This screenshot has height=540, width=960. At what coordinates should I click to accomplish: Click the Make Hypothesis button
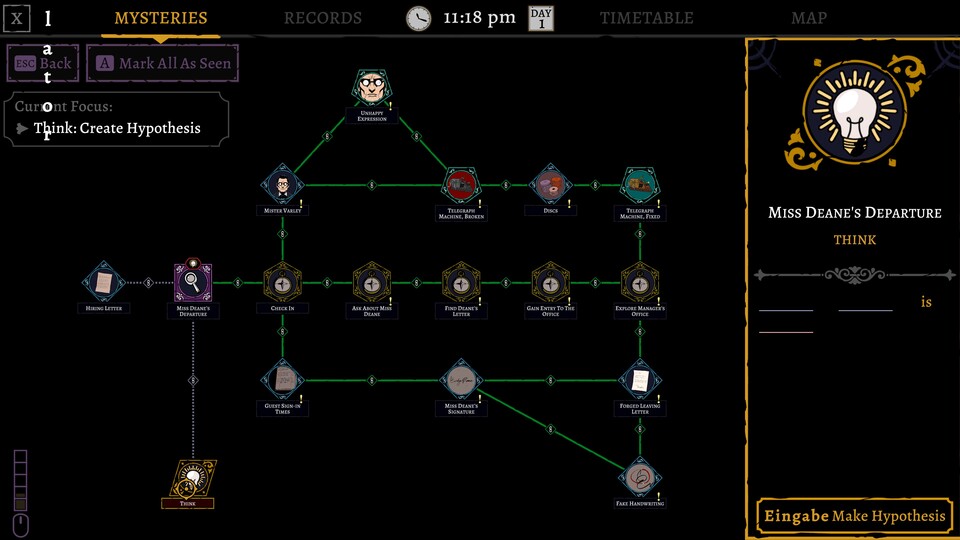[853, 516]
